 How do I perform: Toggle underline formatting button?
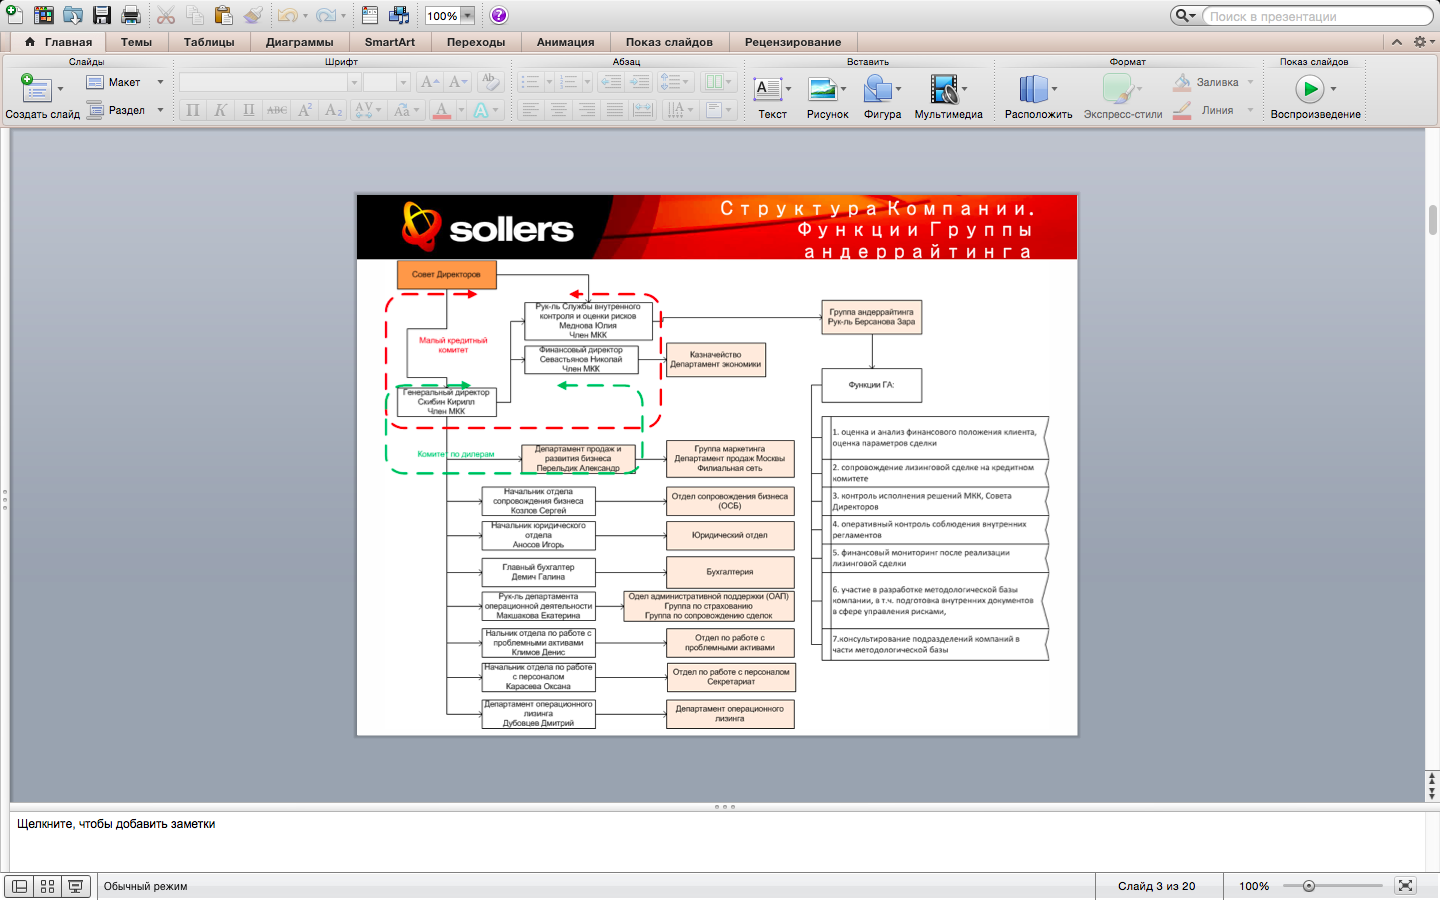point(249,110)
